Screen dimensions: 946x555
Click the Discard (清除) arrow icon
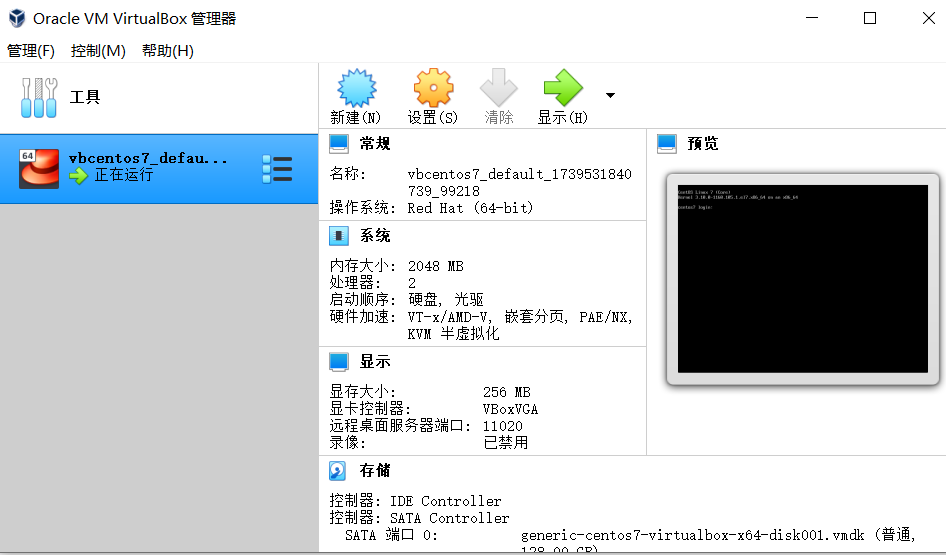pyautogui.click(x=498, y=88)
